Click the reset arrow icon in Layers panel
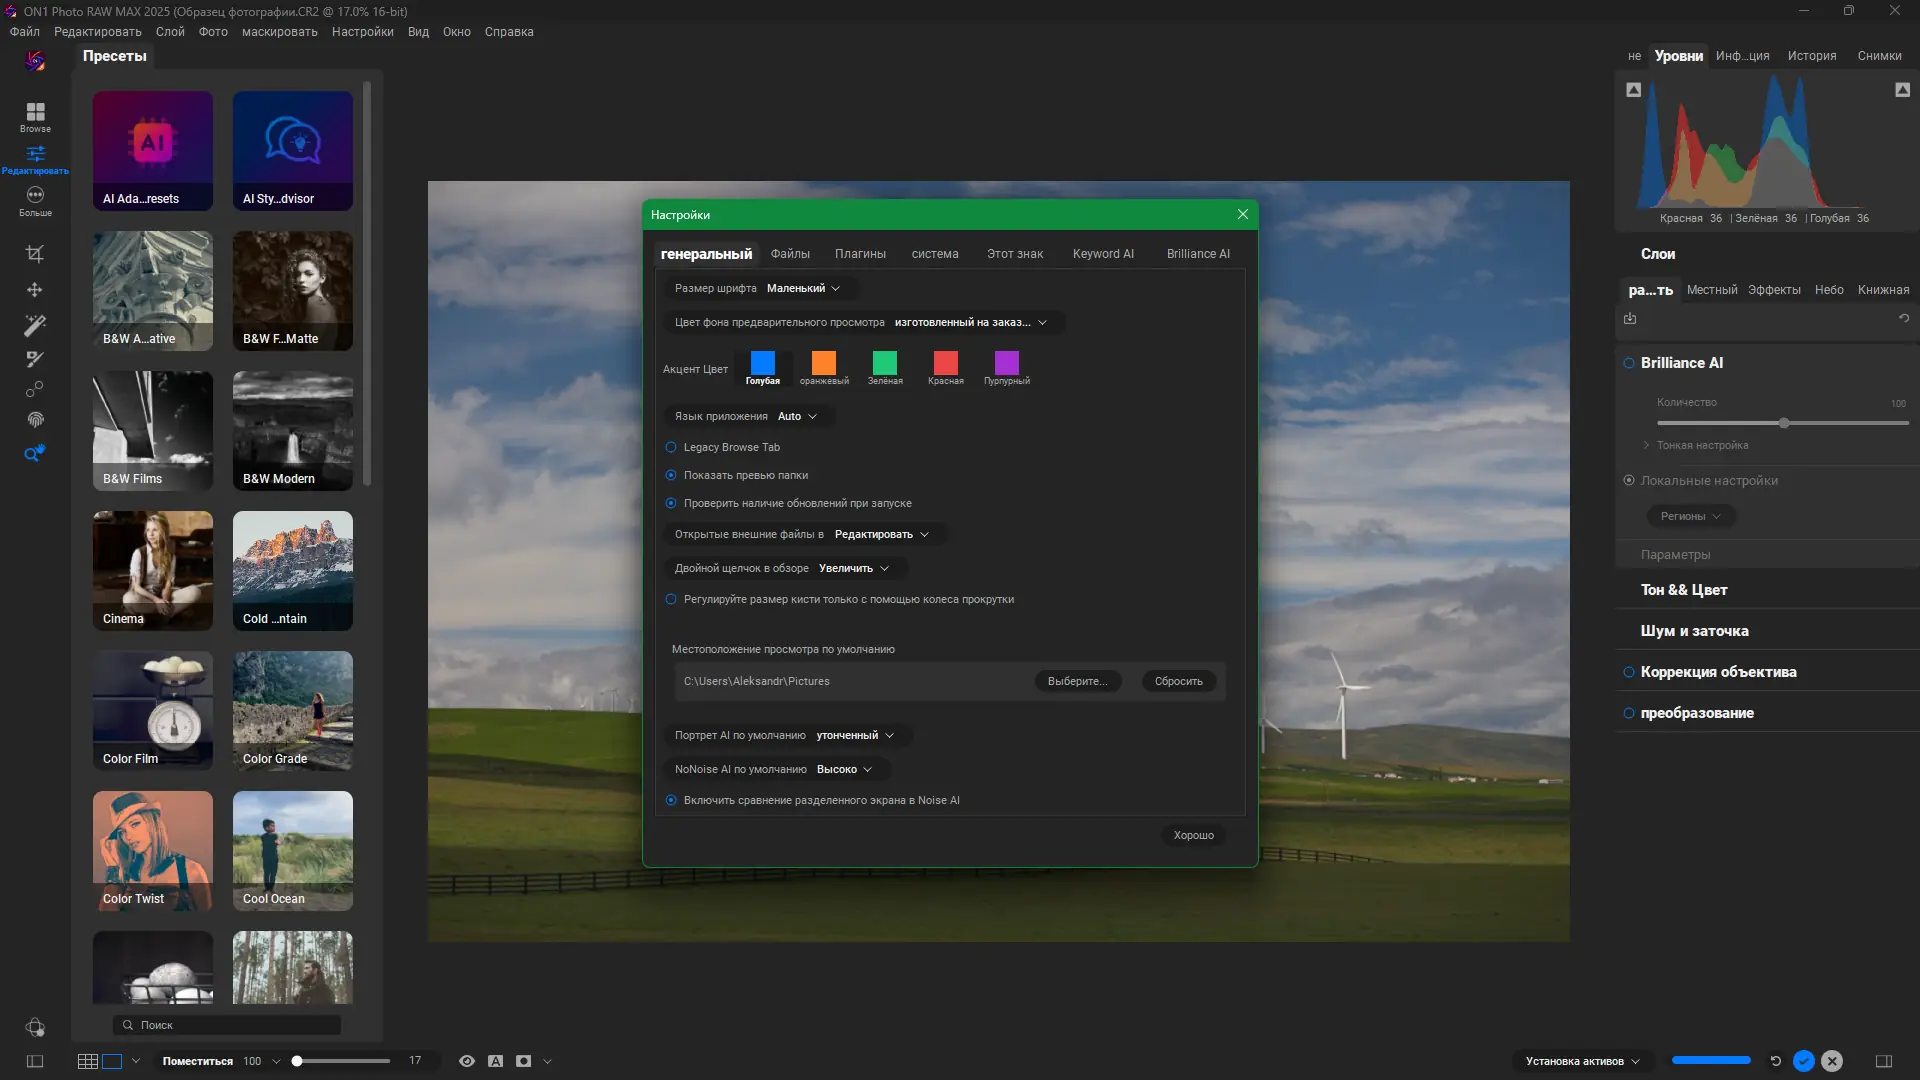This screenshot has height=1080, width=1920. pos(1904,319)
